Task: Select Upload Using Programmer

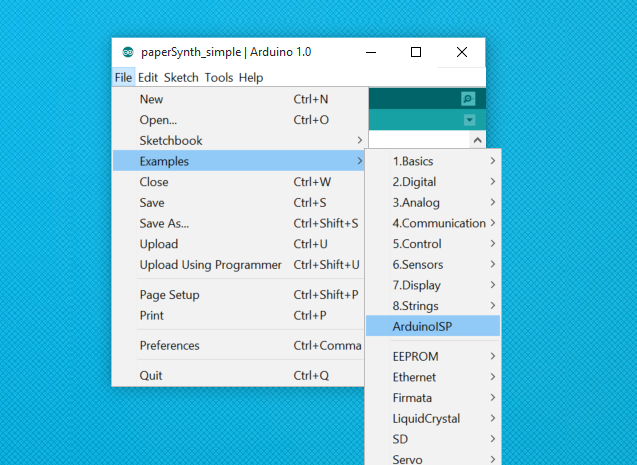Action: point(238,265)
